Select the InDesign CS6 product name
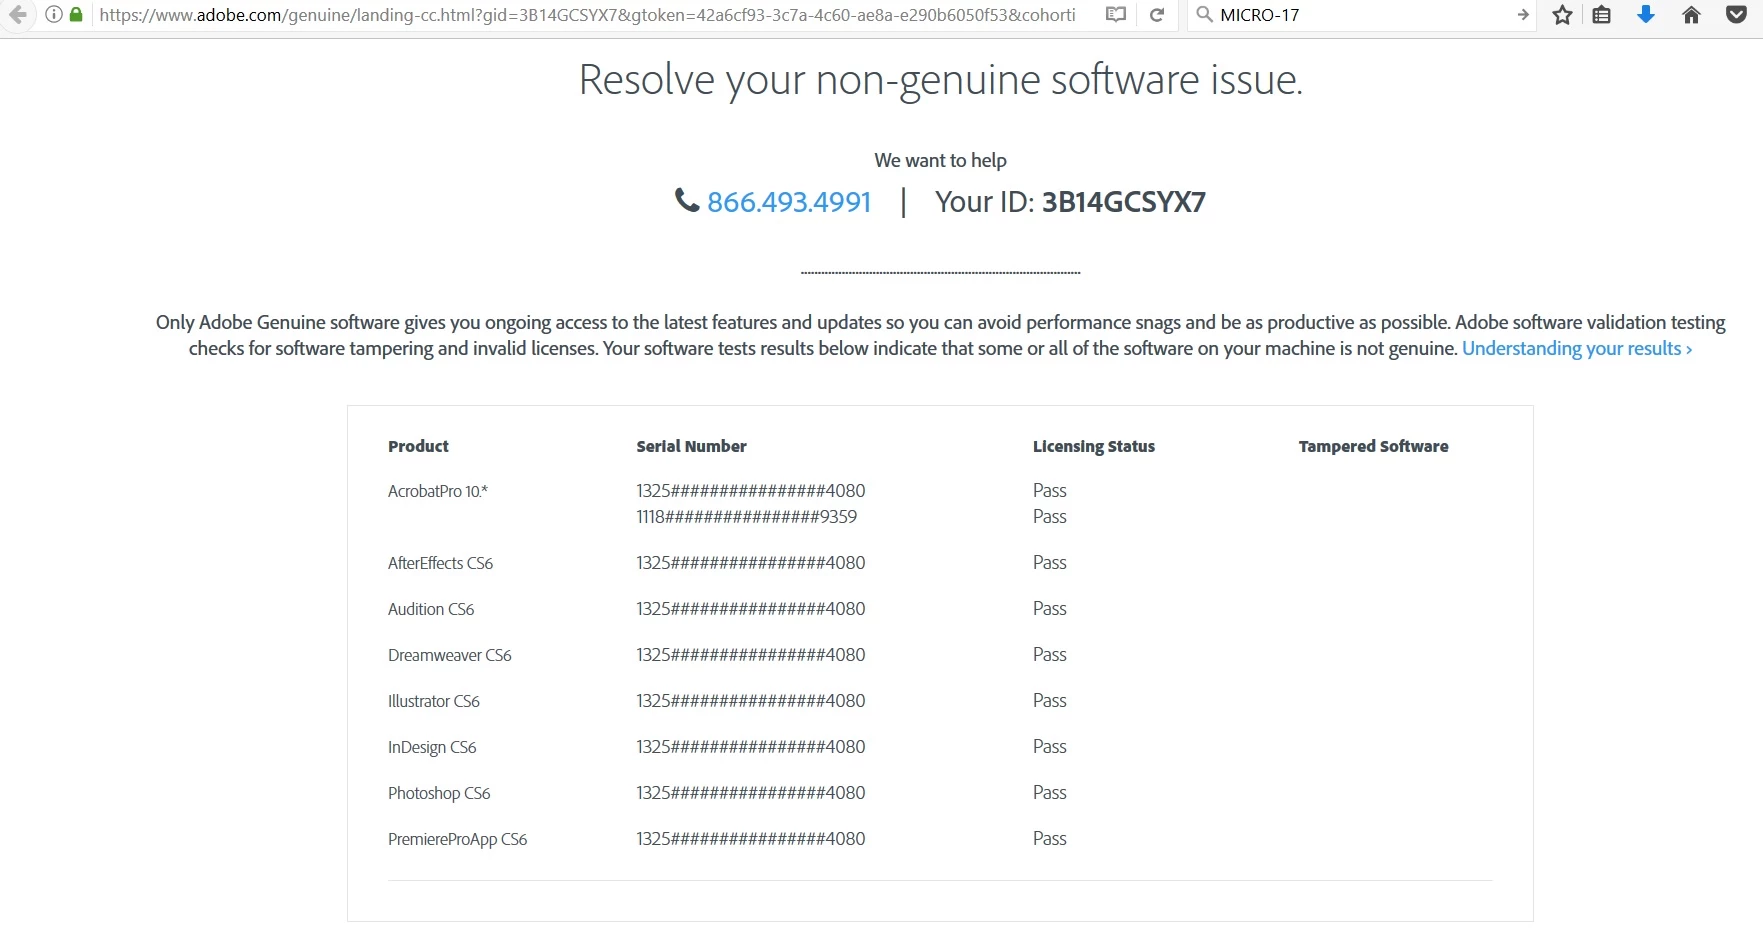 [432, 747]
